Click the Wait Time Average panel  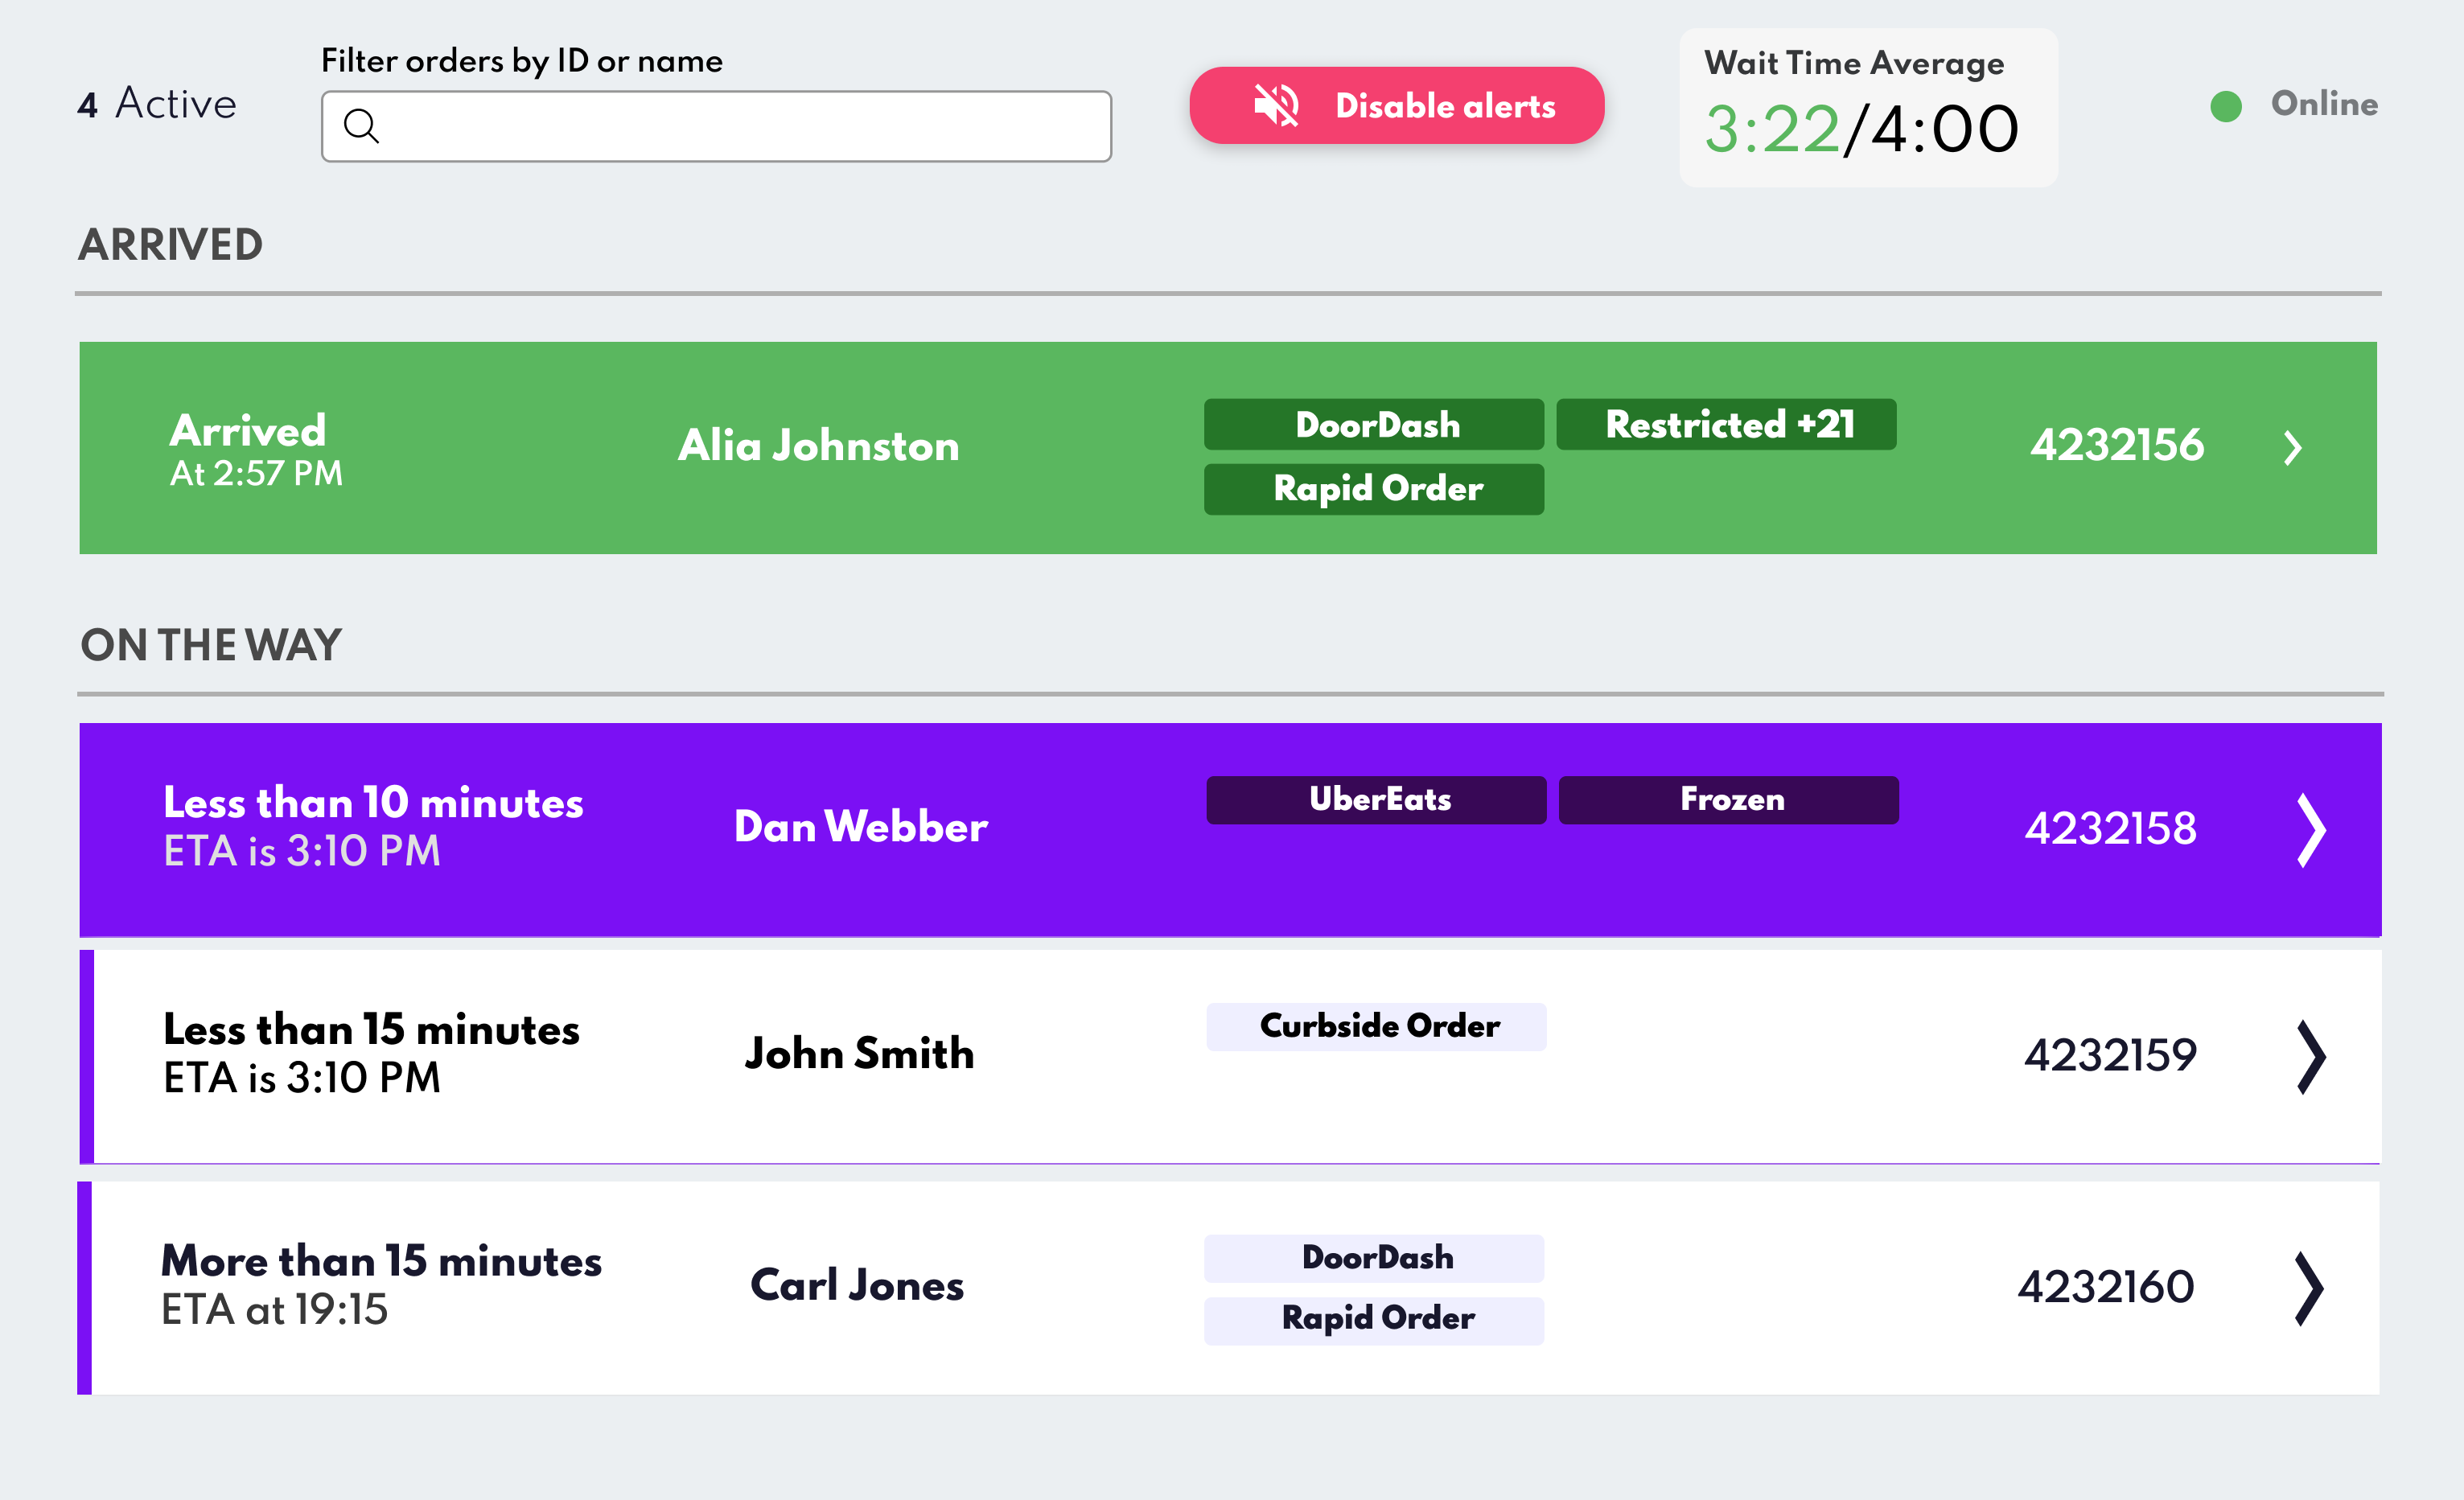click(1867, 108)
